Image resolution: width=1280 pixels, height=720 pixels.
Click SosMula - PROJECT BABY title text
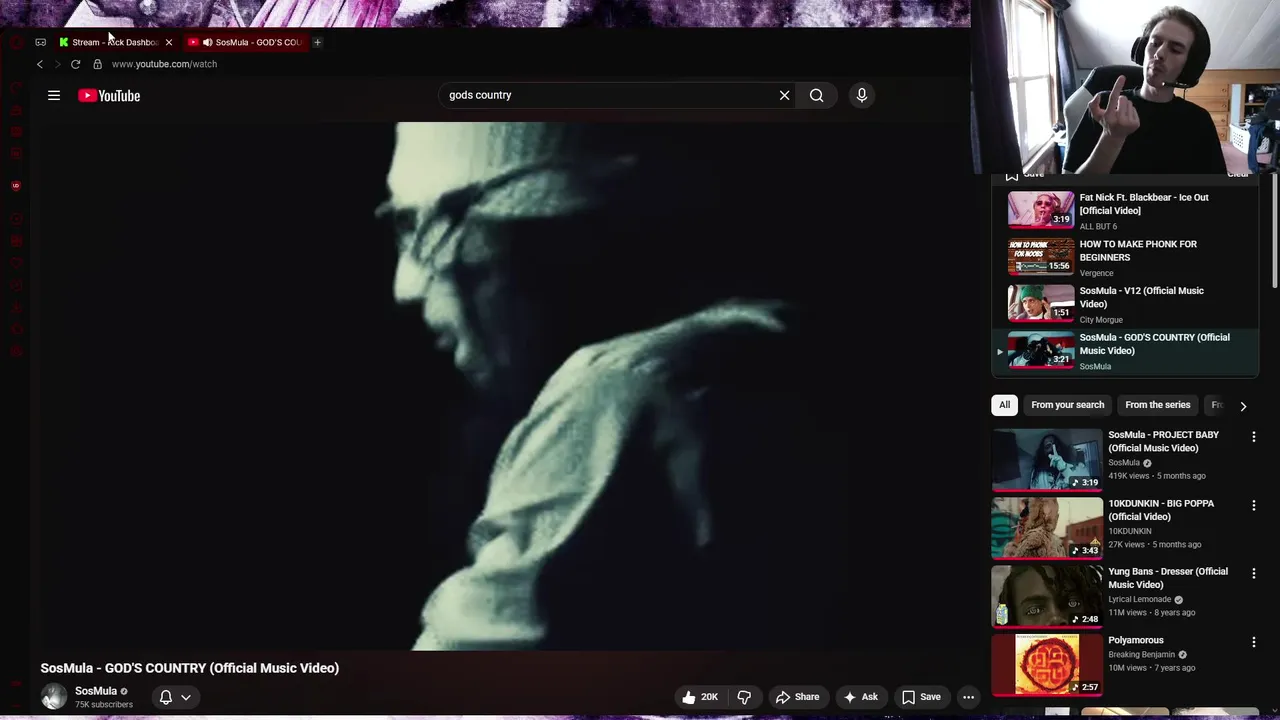coord(1163,441)
